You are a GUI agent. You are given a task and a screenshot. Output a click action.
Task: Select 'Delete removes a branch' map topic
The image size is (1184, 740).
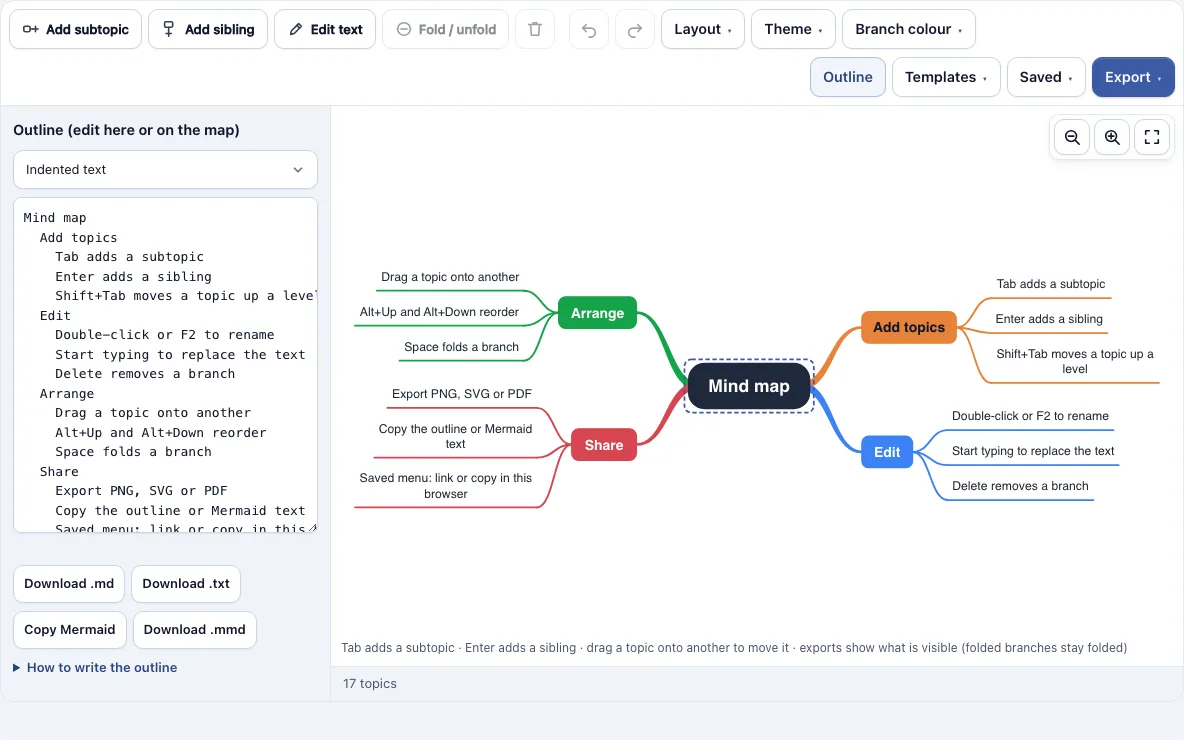(x=1020, y=486)
